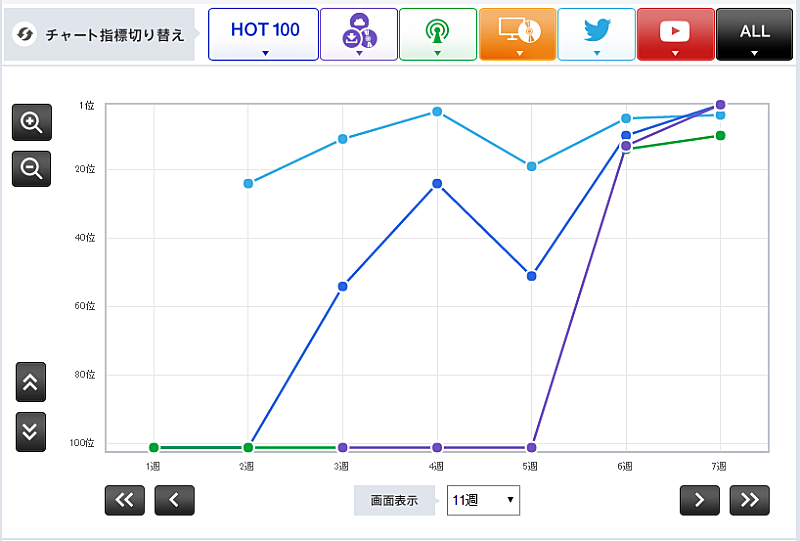The image size is (800, 541).
Task: Click the light-blue data point at week 4
Action: click(x=437, y=111)
